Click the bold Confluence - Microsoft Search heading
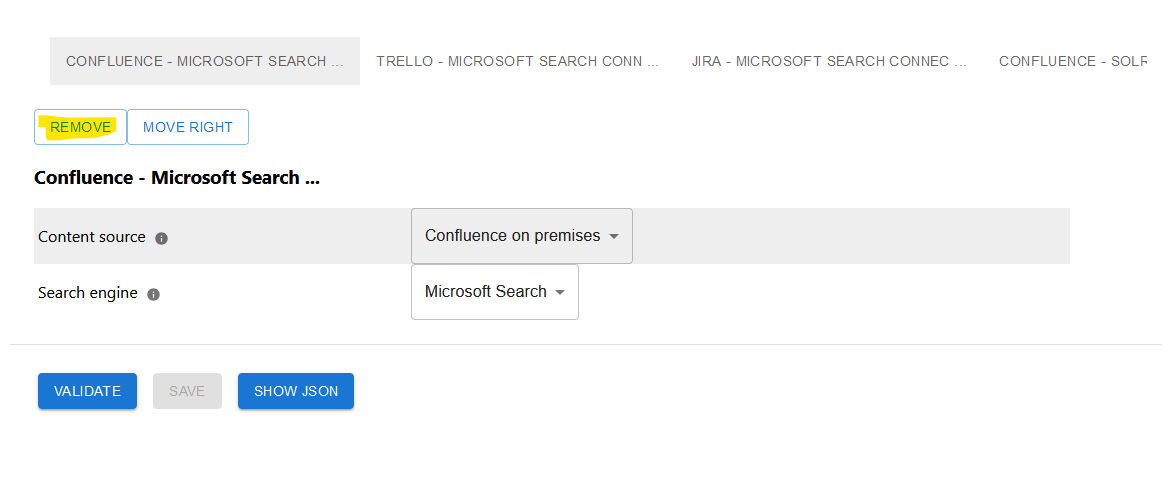 pyautogui.click(x=176, y=178)
